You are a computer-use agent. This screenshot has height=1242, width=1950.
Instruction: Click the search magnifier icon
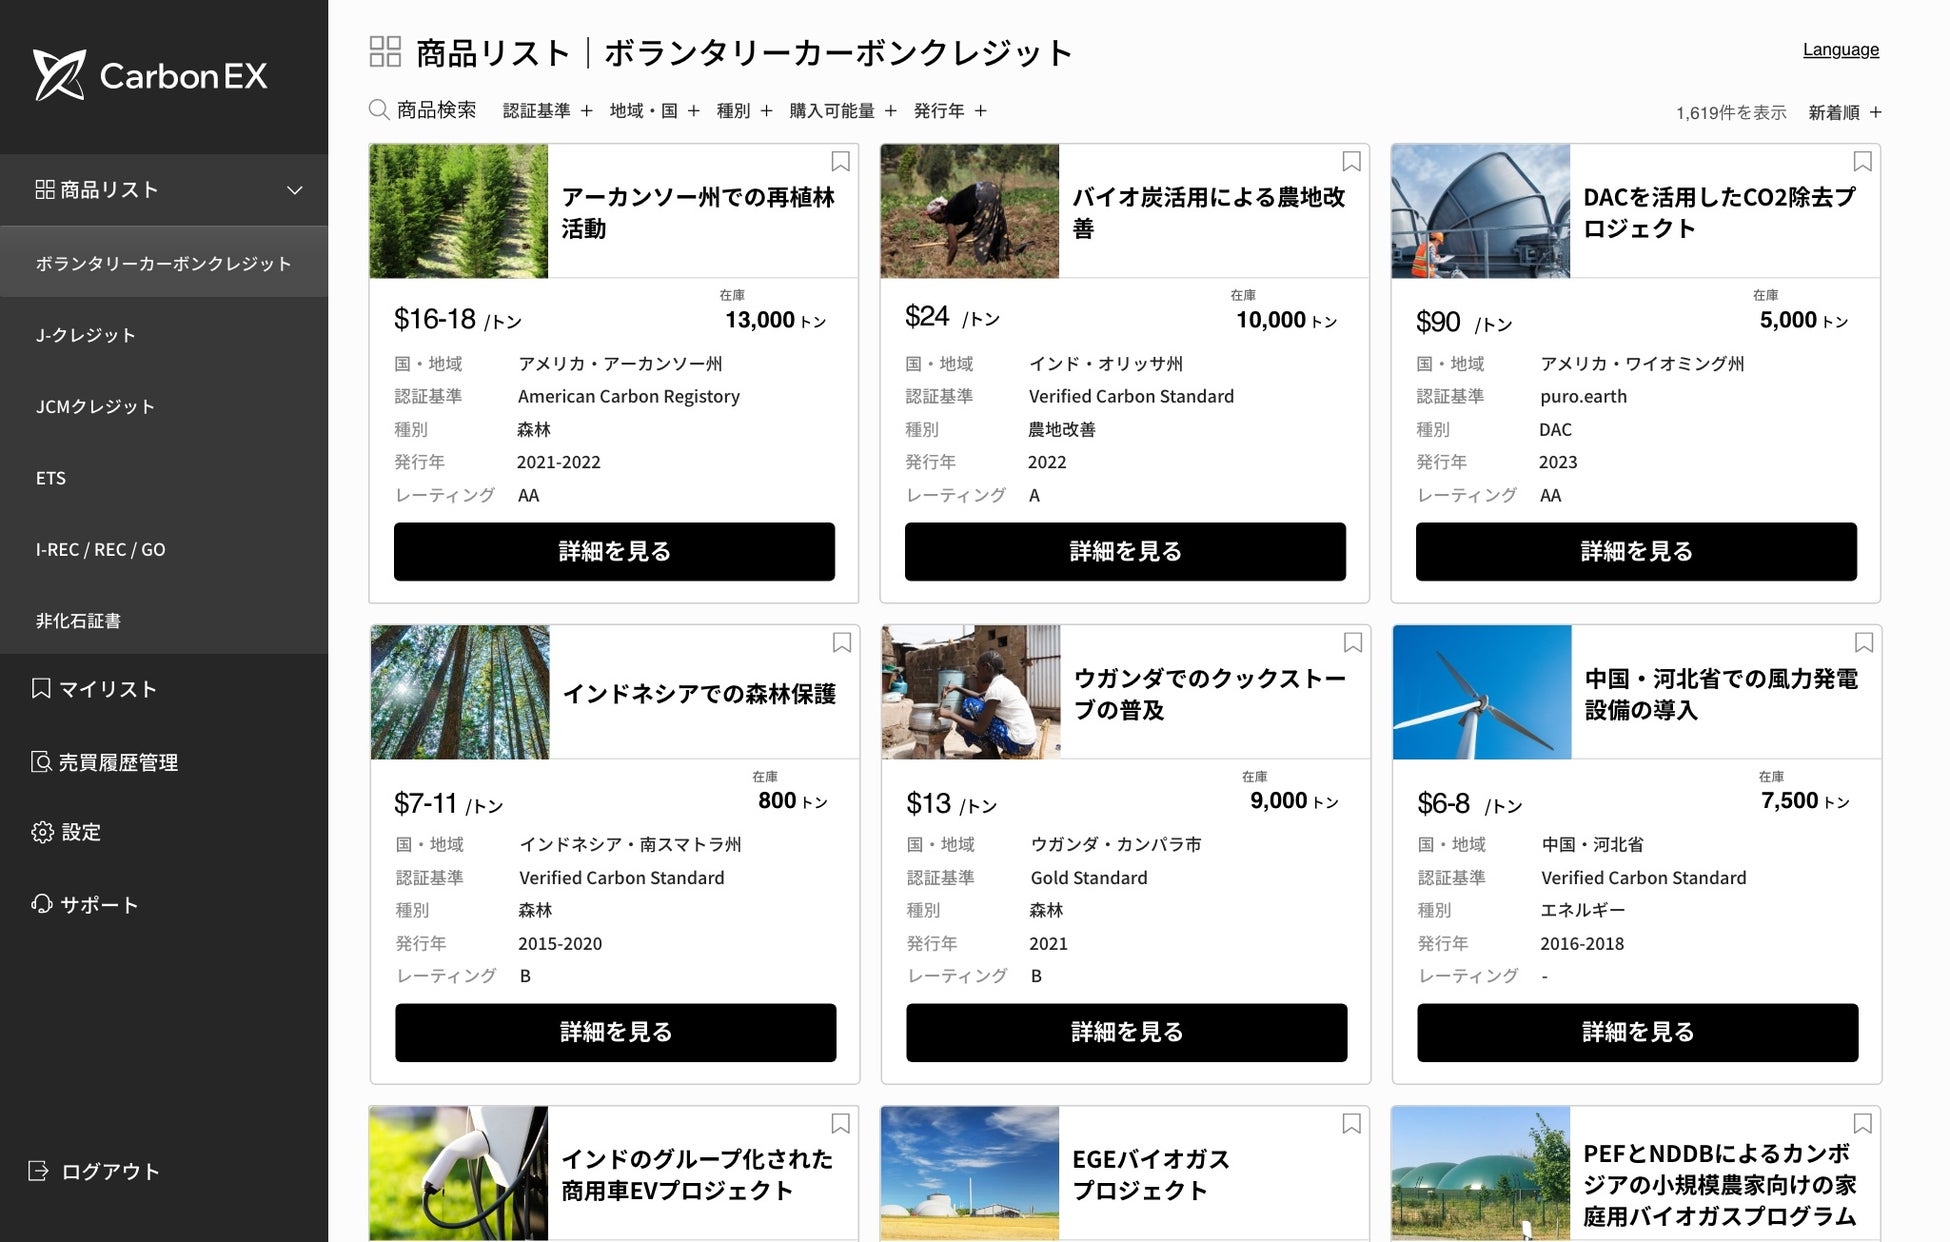click(378, 110)
